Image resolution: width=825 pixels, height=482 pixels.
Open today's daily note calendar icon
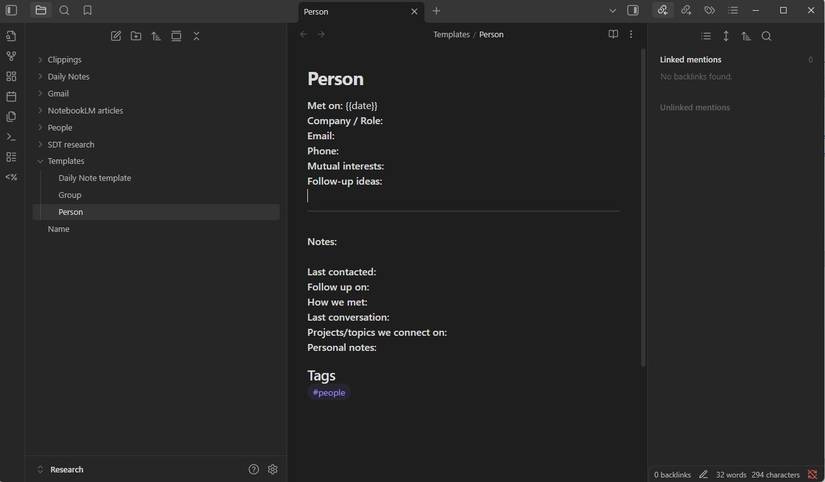(x=11, y=96)
